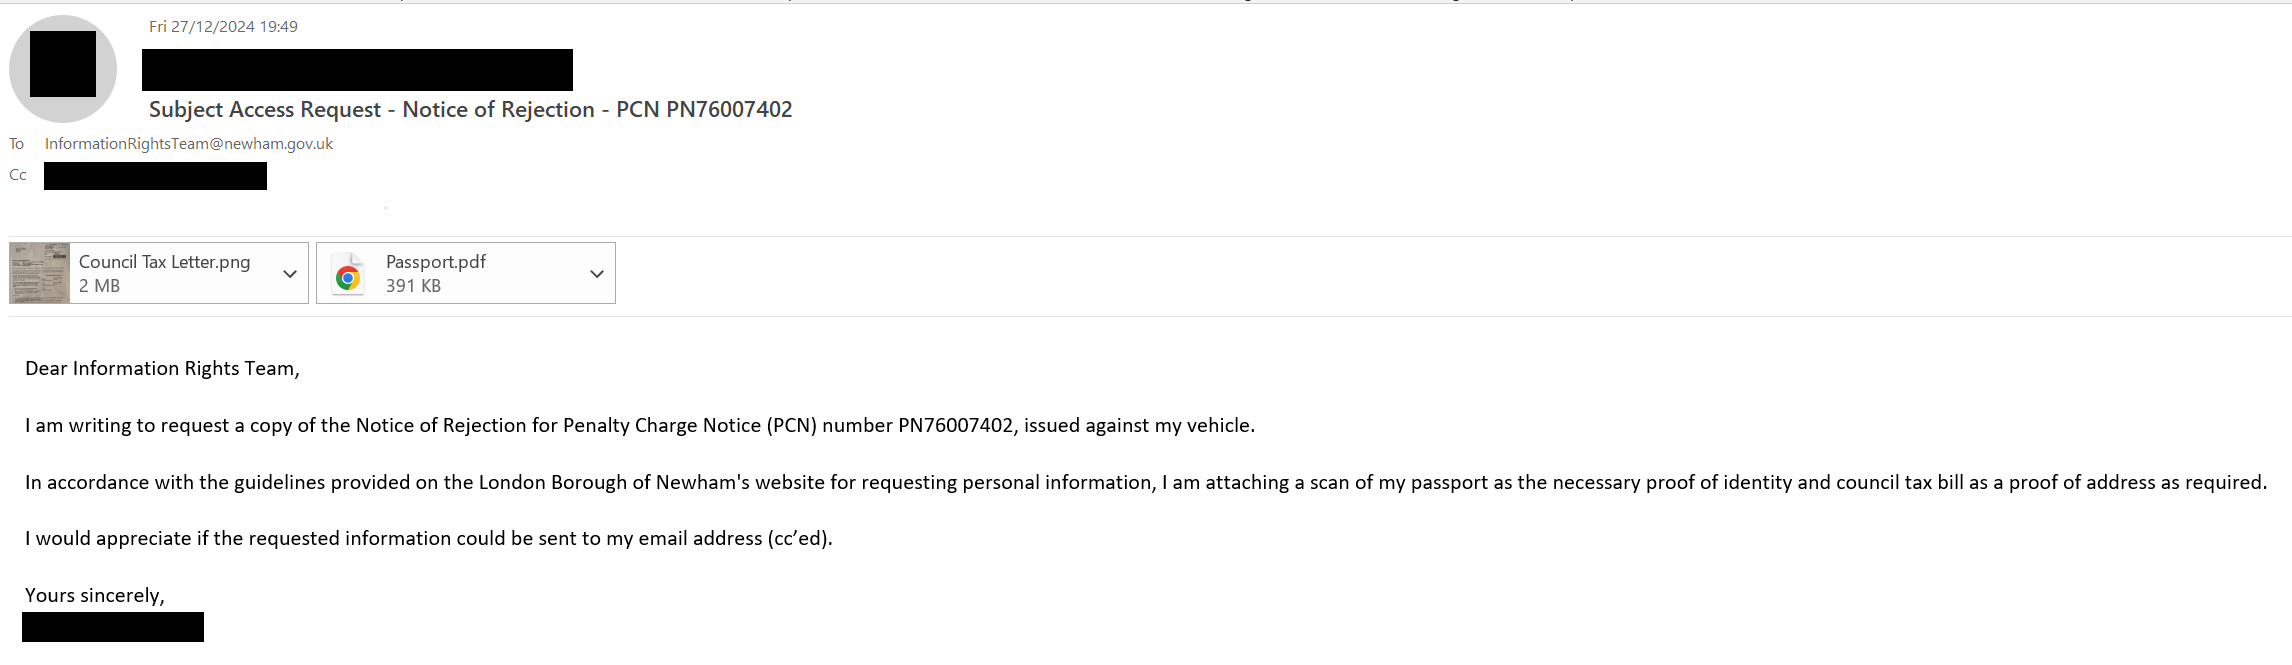Screen dimensions: 2292x665
Task: Click the email subject line
Action: coord(470,110)
